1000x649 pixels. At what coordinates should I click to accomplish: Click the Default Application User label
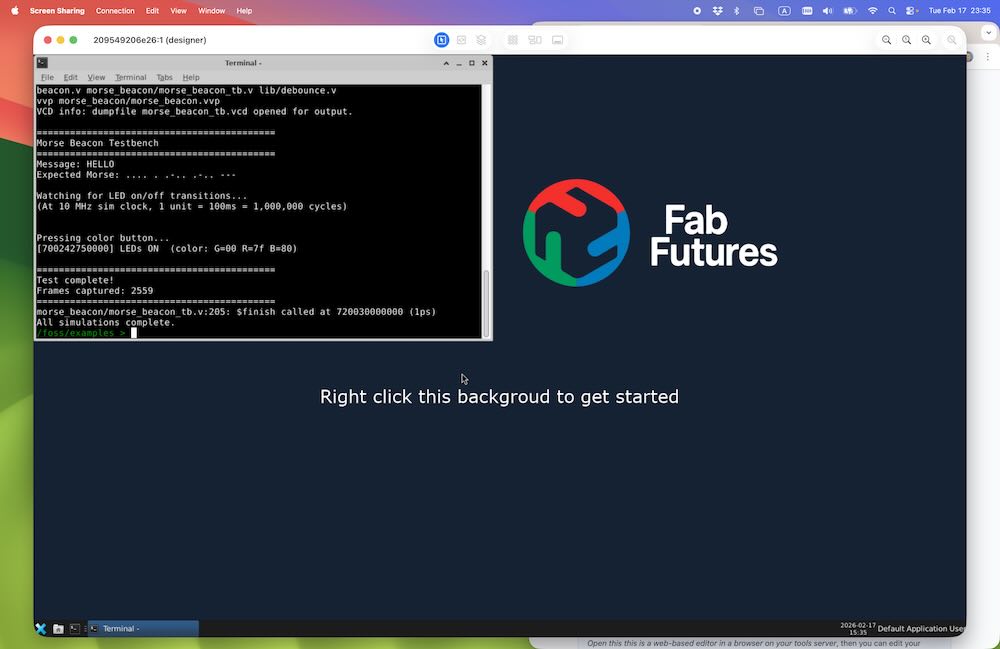(x=920, y=629)
